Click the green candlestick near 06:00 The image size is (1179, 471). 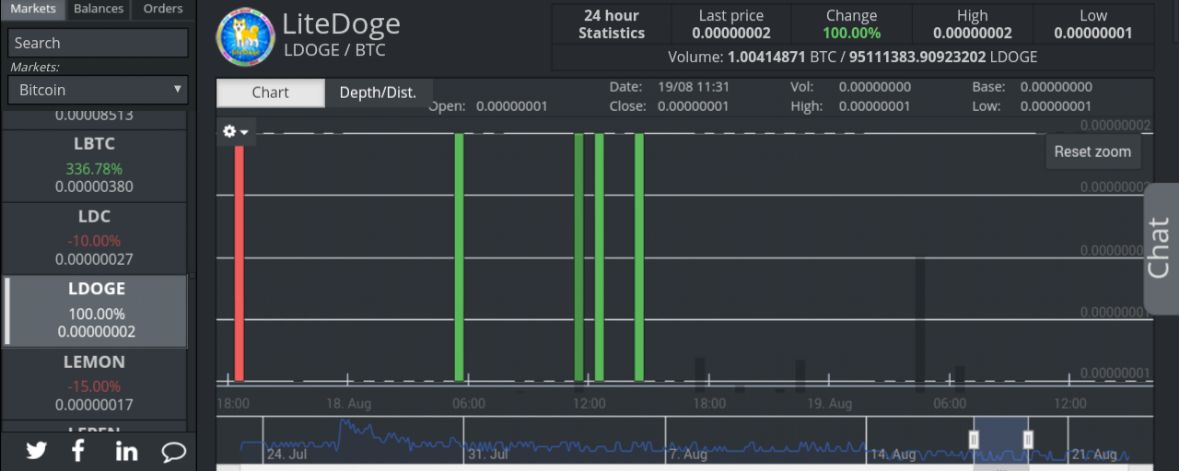click(x=459, y=257)
